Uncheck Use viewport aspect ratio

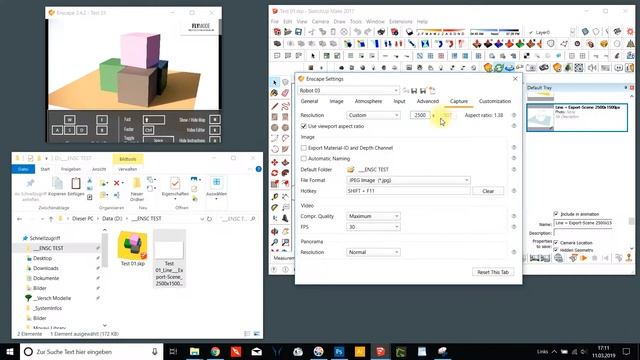coord(304,126)
